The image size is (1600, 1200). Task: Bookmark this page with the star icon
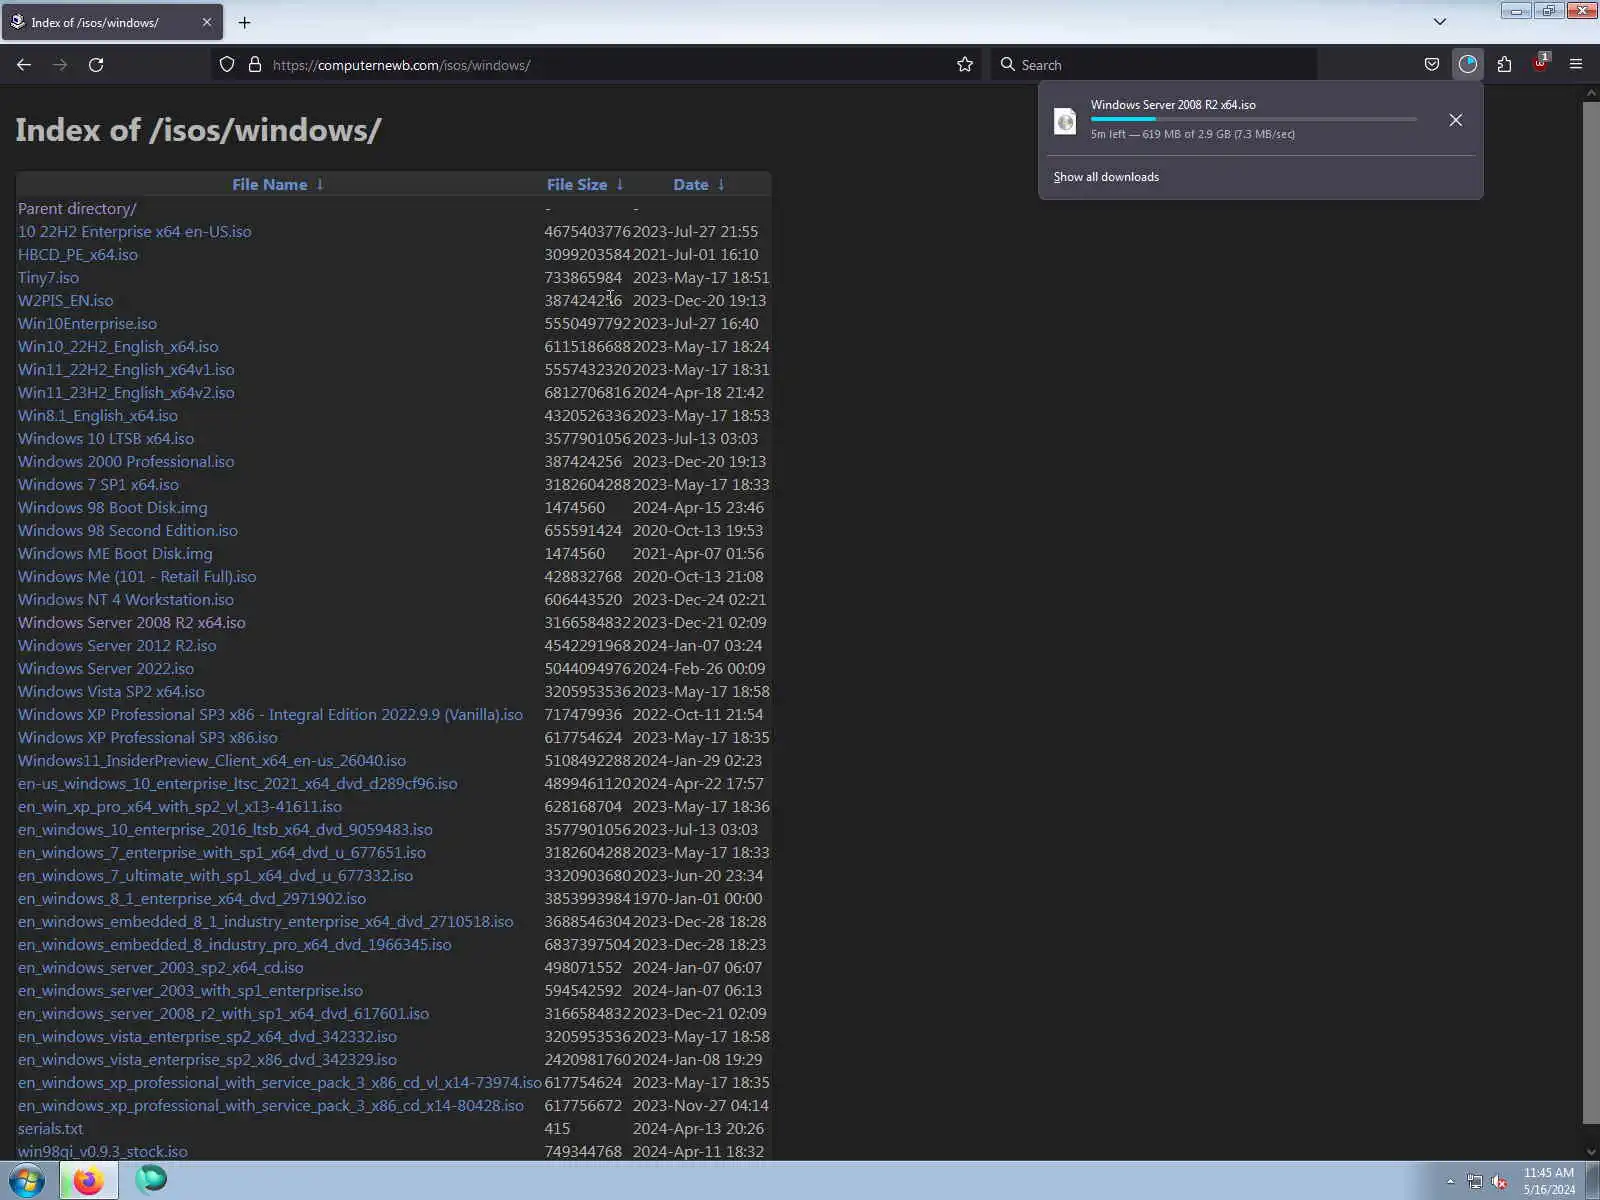point(965,65)
